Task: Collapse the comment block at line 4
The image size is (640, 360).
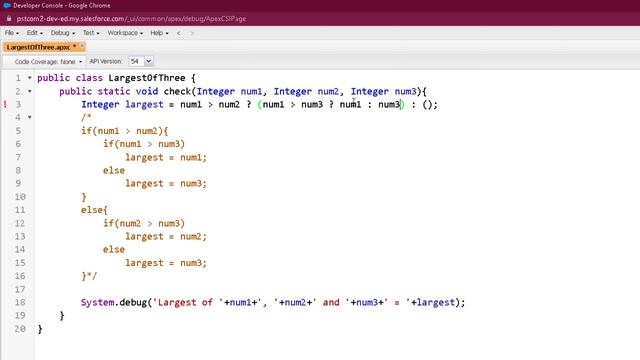Action: [x=30, y=117]
